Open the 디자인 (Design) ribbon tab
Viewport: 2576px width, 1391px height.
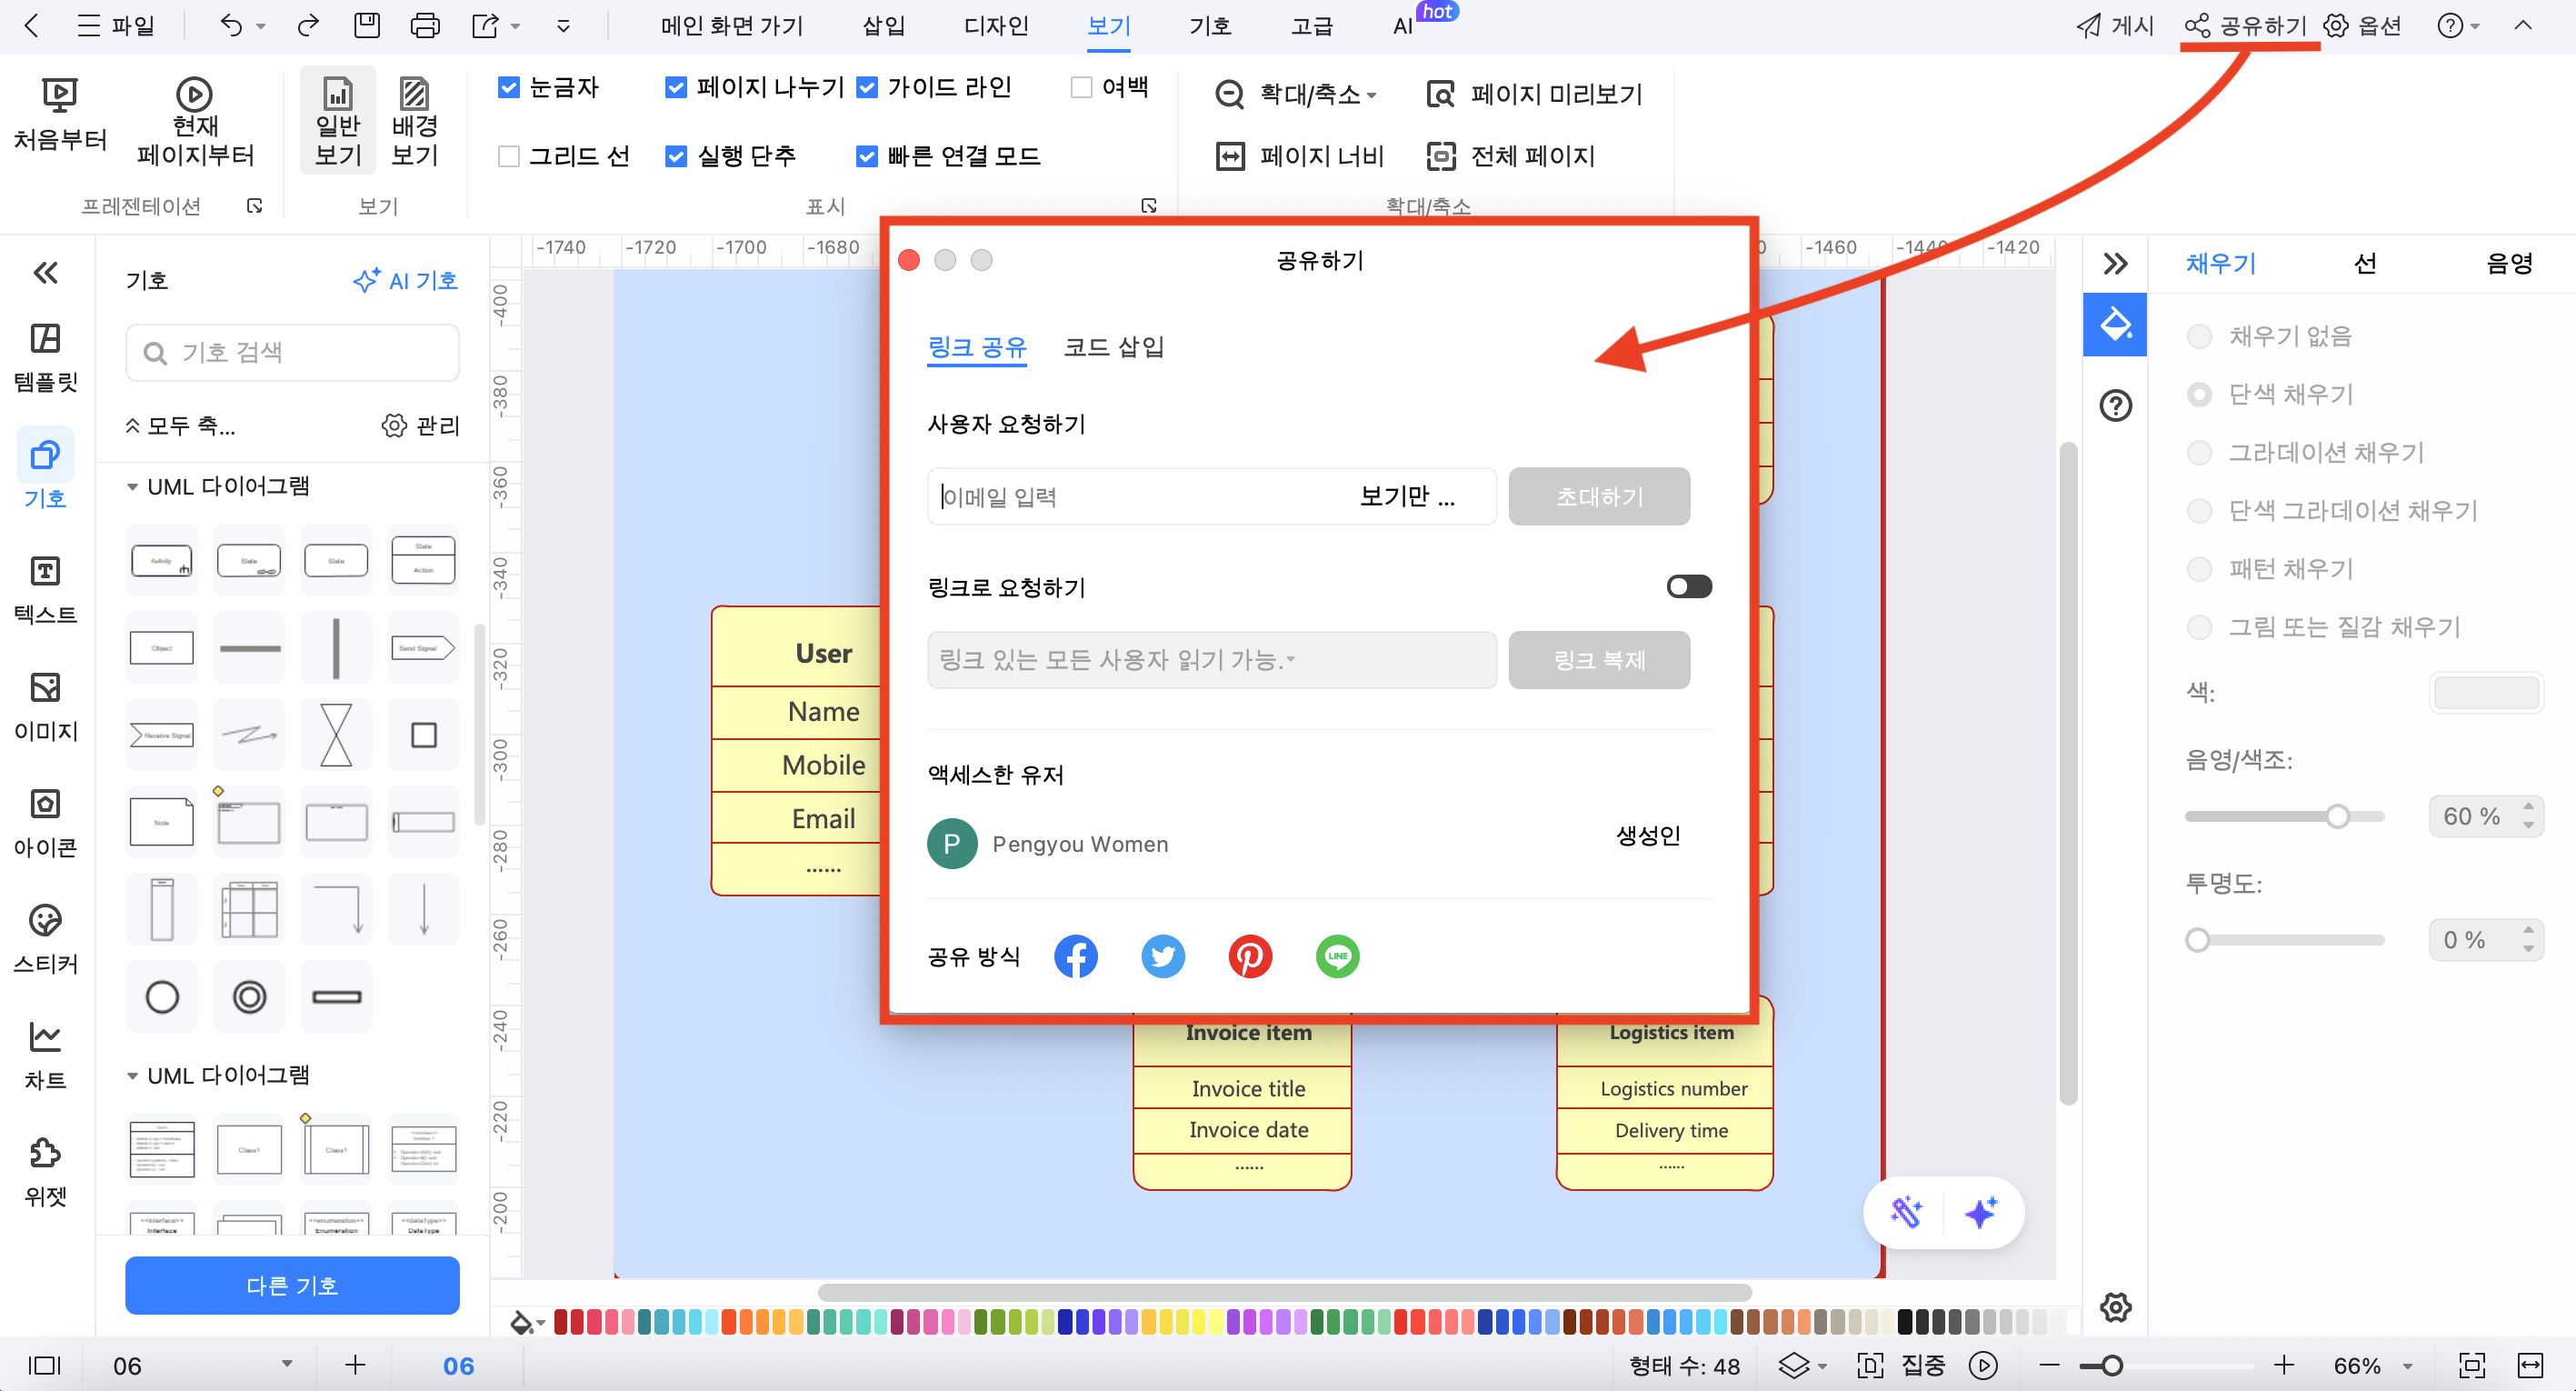(x=996, y=26)
